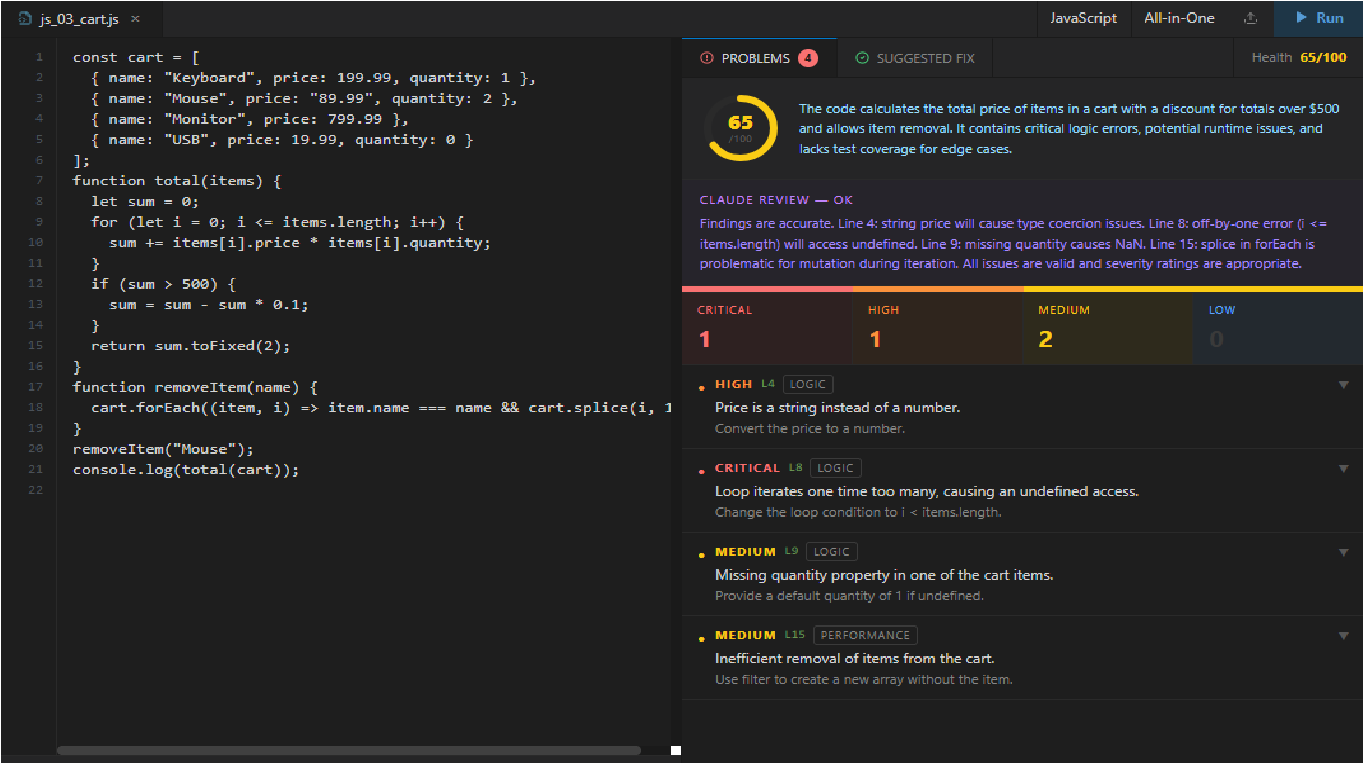
Task: Click the share/export upload icon
Action: tap(1250, 18)
